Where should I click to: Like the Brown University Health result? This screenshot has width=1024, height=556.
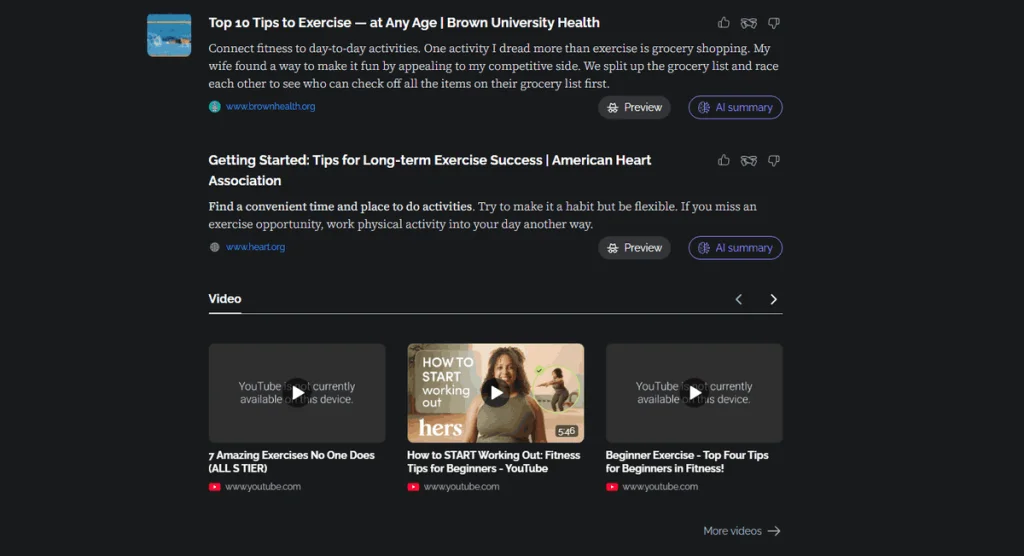tap(724, 23)
